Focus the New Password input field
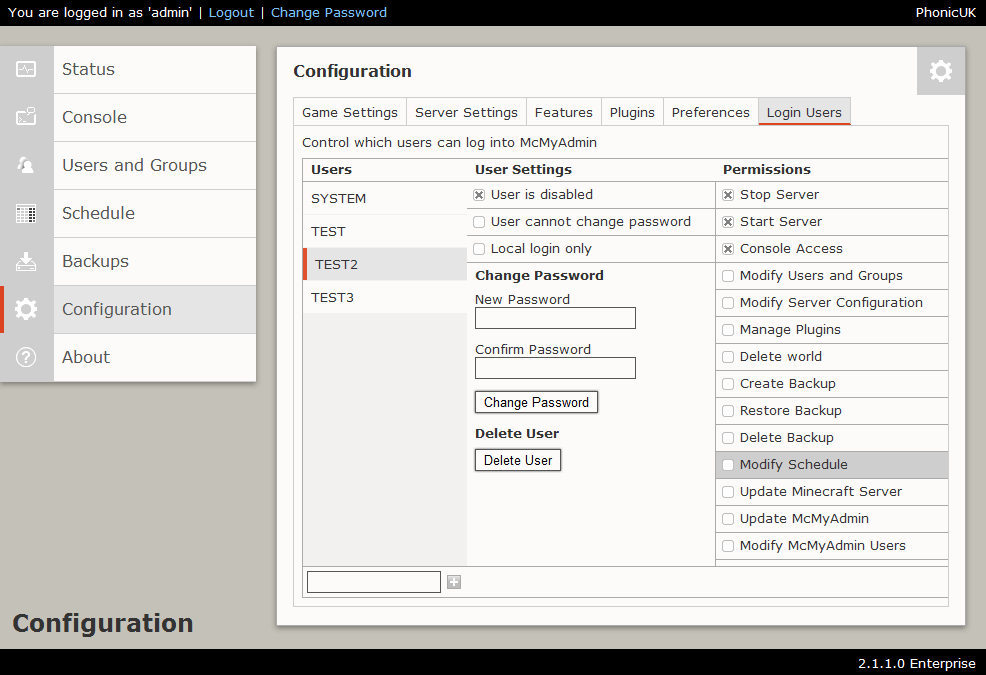 (x=555, y=318)
